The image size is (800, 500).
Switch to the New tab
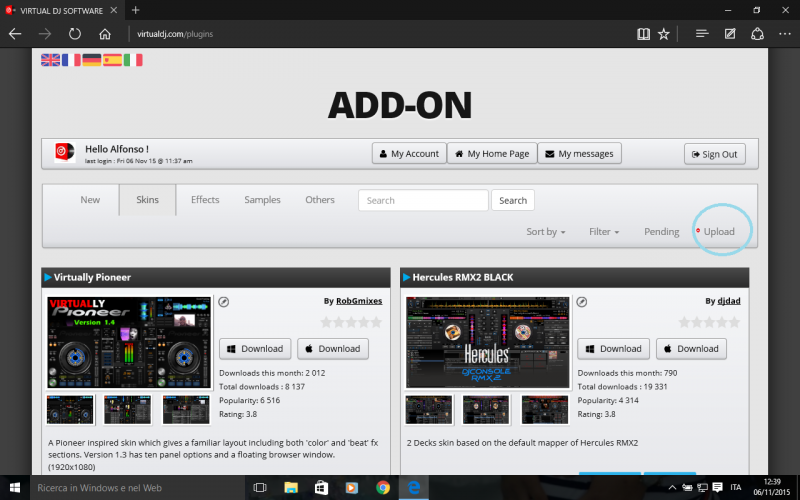(x=90, y=200)
